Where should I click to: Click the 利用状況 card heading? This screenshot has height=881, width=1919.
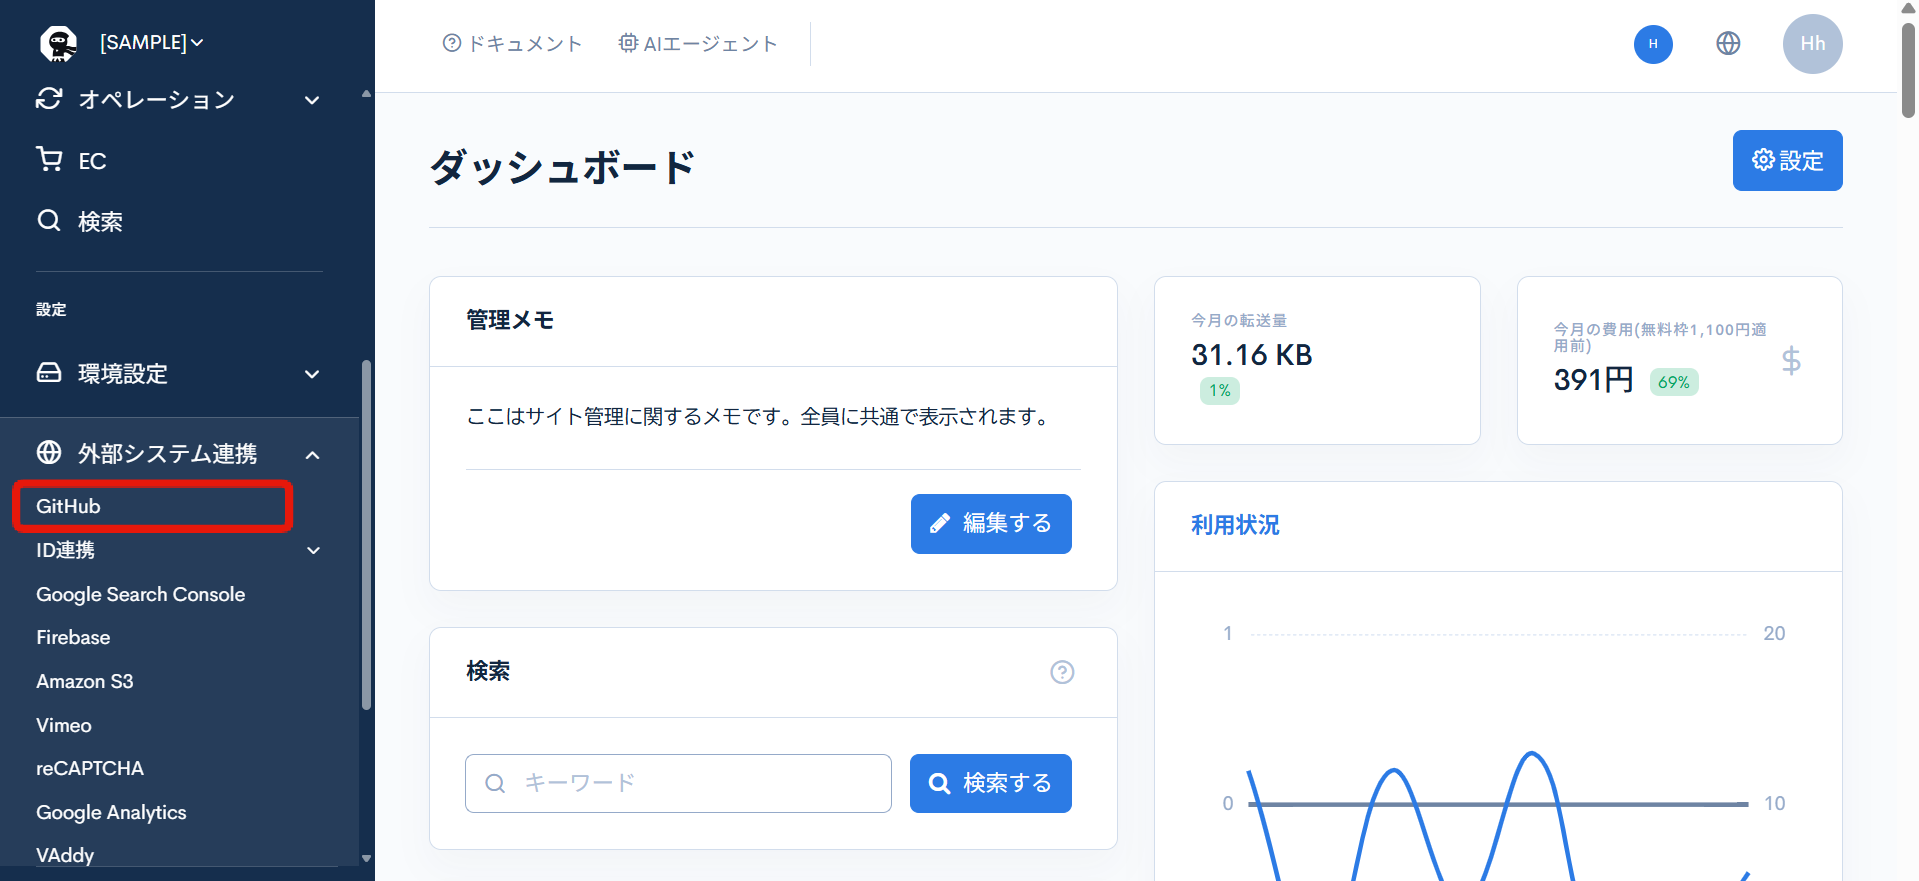[1235, 525]
